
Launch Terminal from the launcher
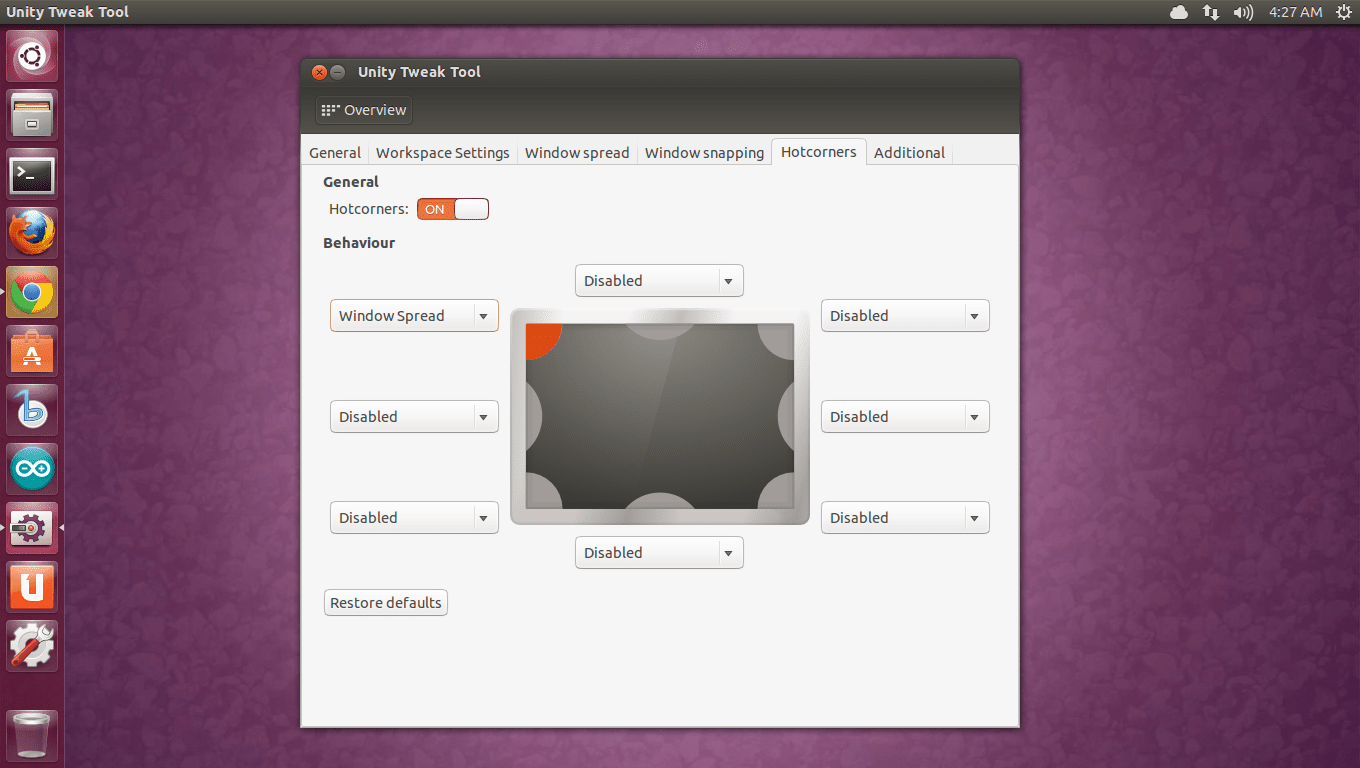[32, 175]
